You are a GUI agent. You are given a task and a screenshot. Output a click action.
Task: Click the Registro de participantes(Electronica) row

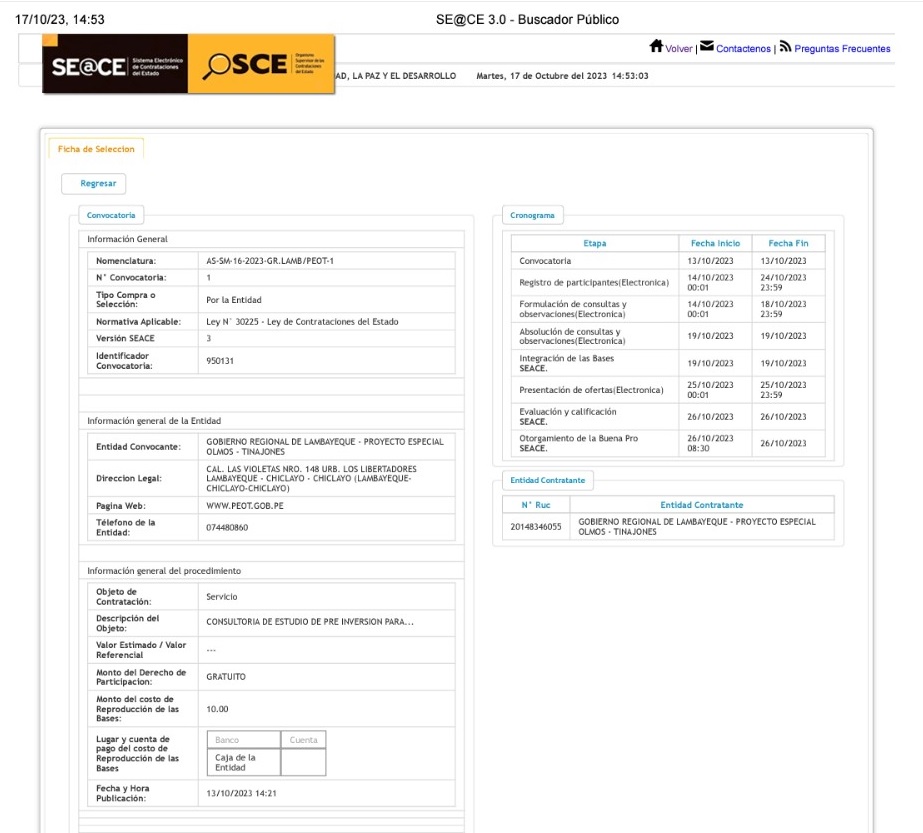coord(668,283)
